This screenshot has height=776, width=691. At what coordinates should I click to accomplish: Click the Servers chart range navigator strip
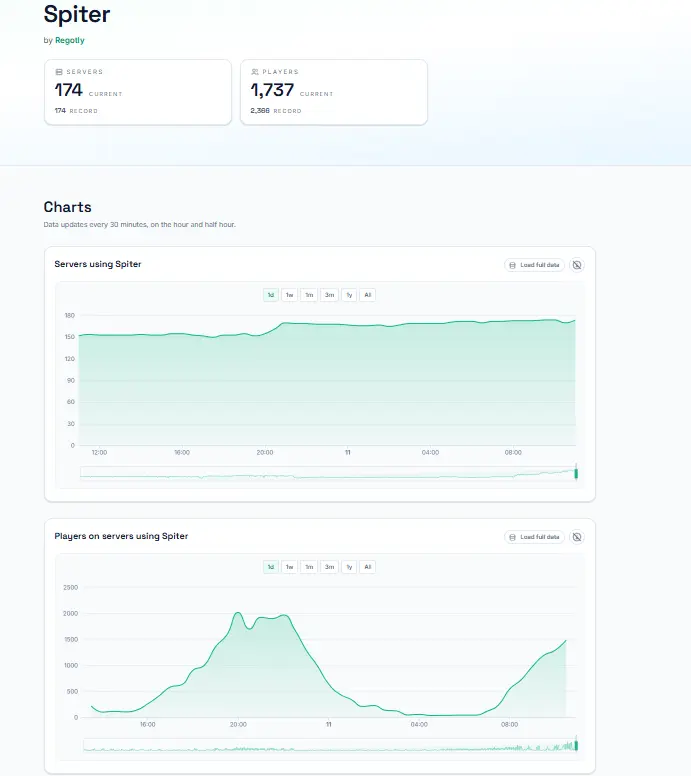tap(328, 474)
